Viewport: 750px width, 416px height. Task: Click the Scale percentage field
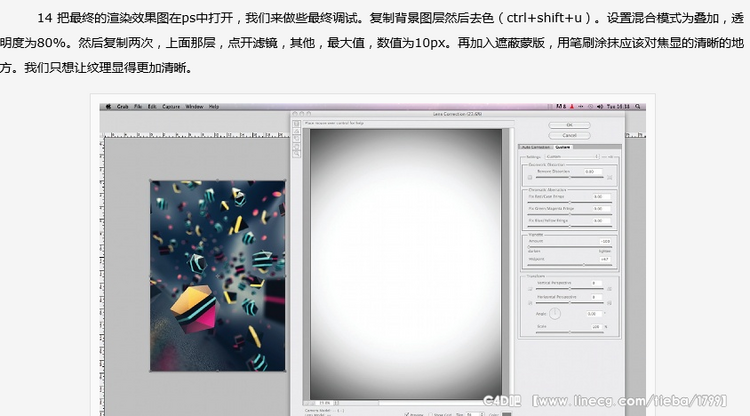596,327
